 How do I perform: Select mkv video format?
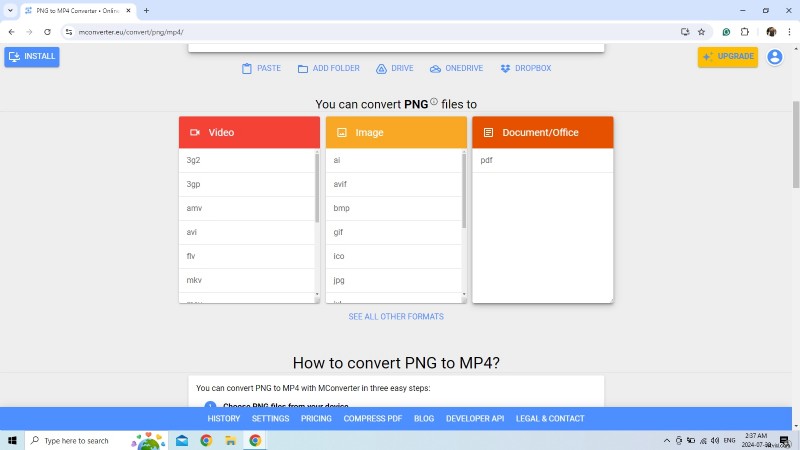[247, 280]
